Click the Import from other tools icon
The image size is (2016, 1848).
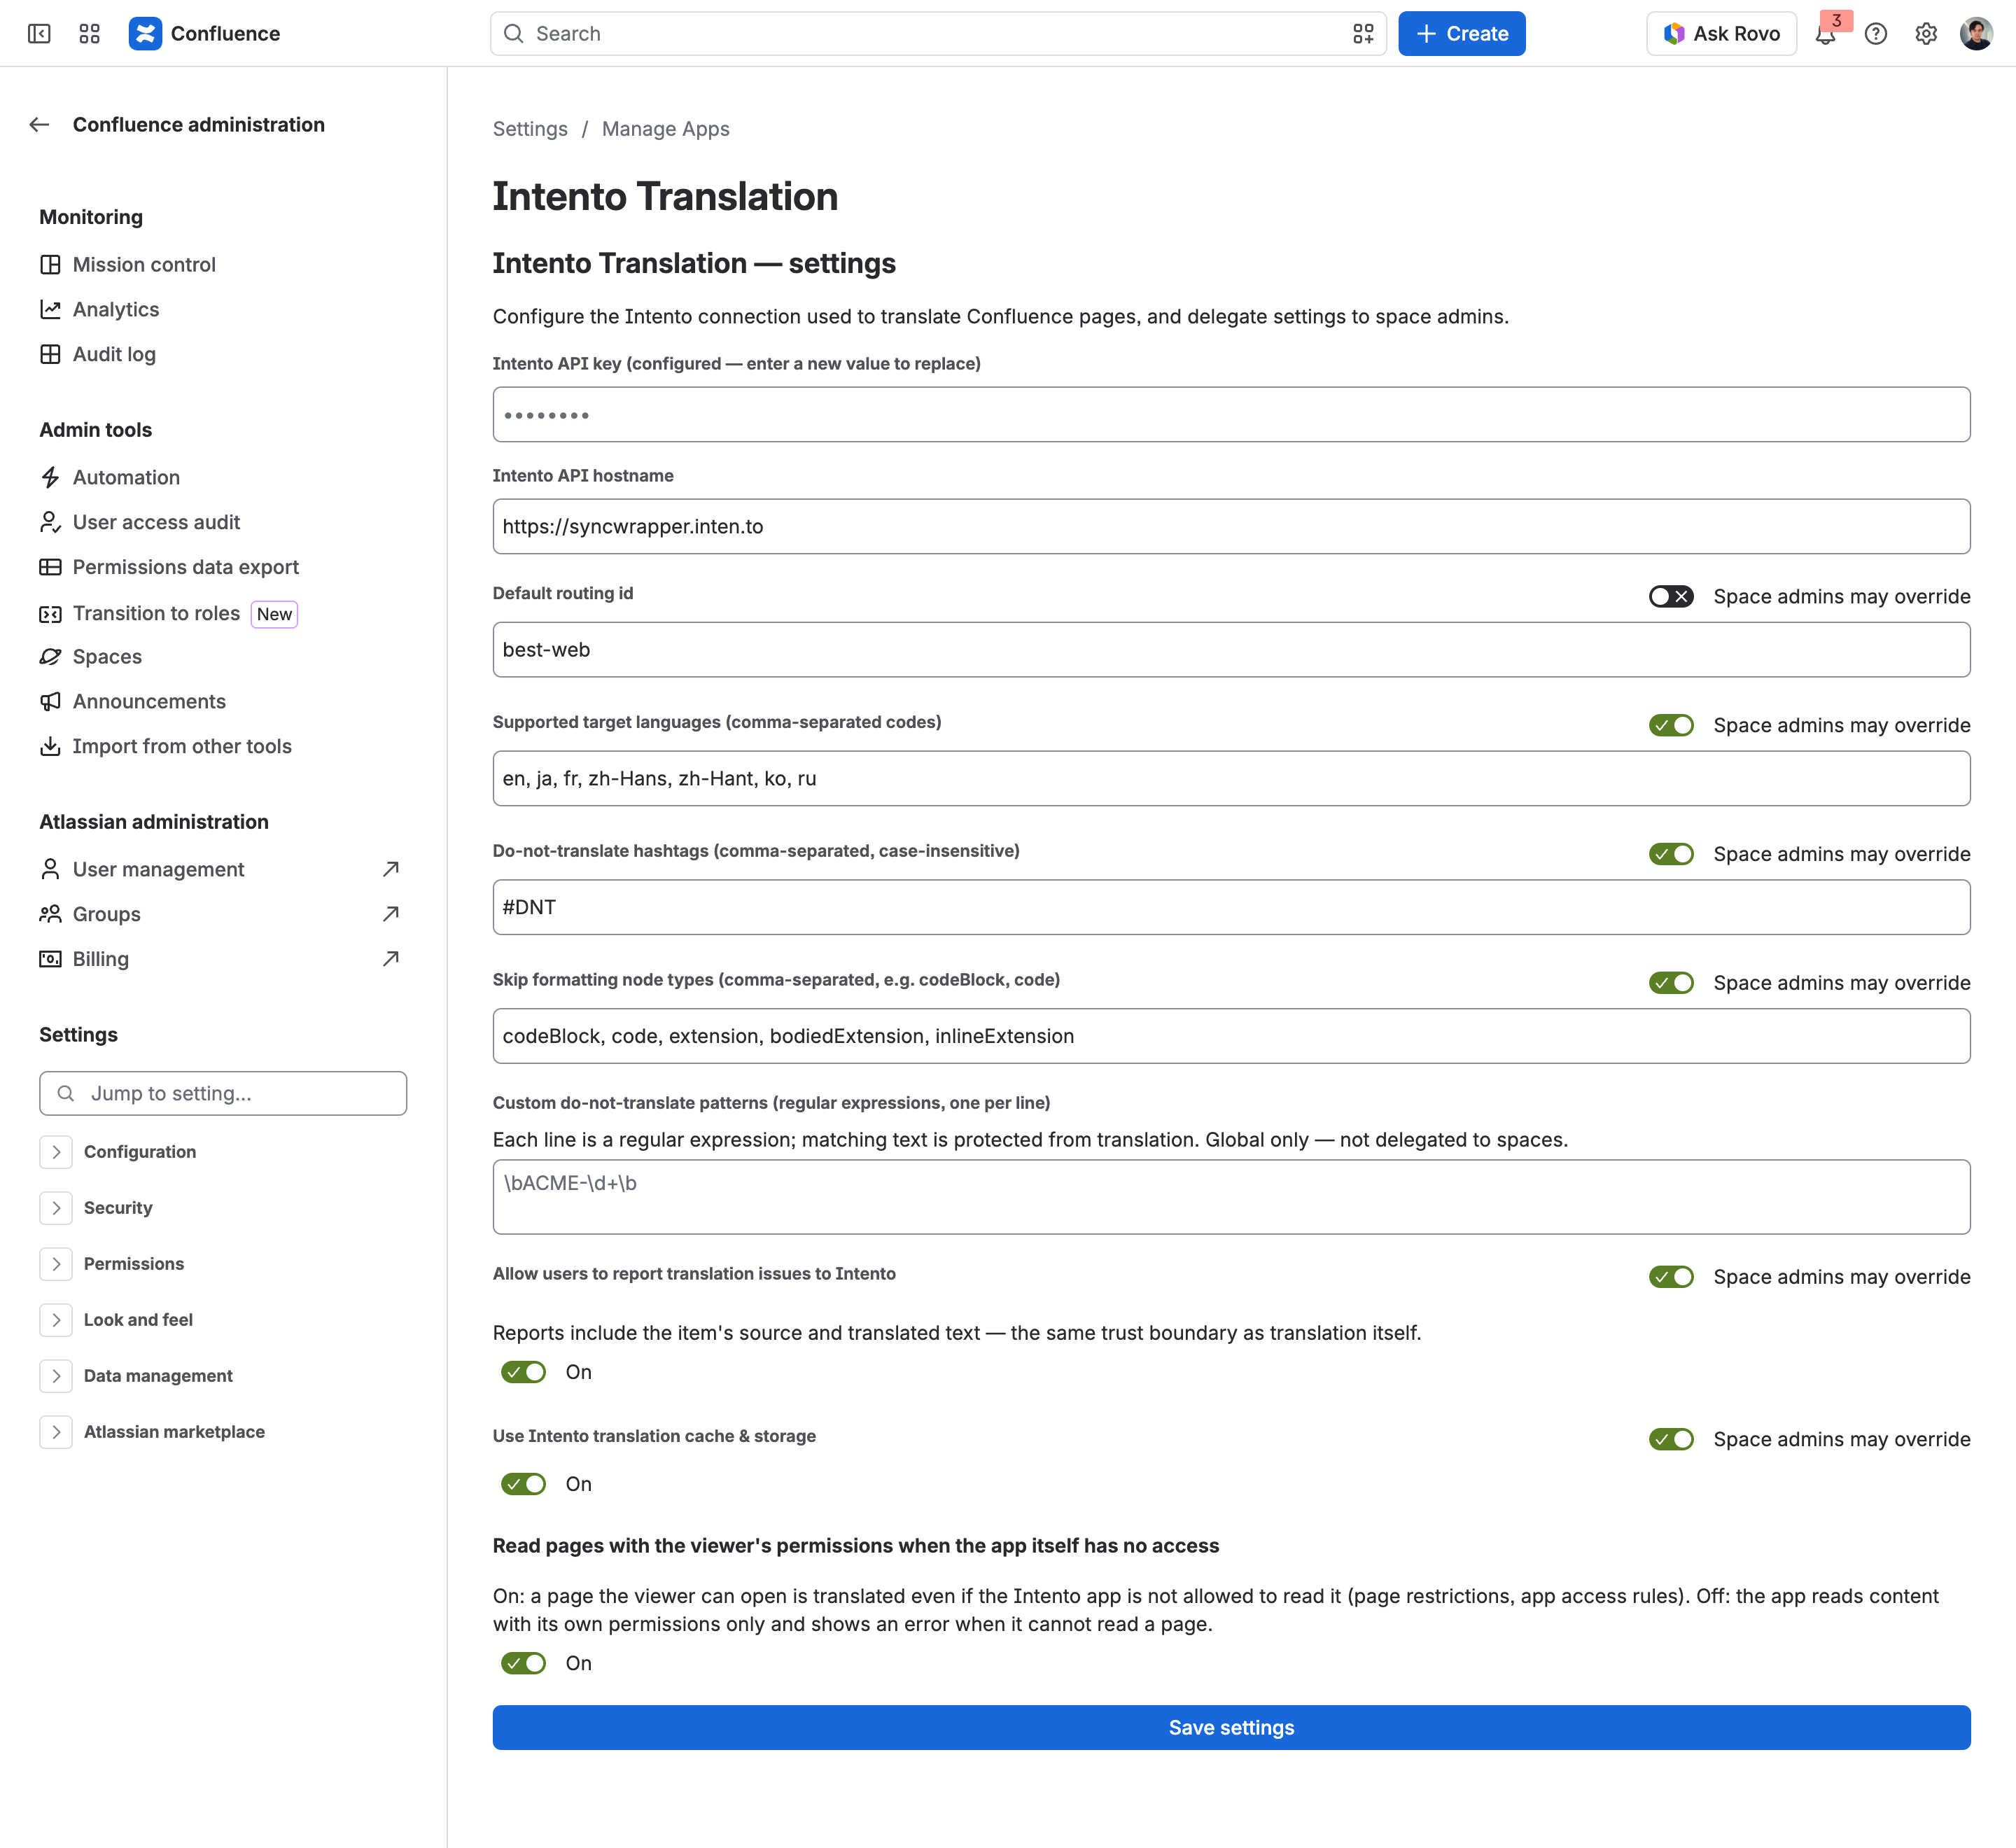[x=50, y=746]
